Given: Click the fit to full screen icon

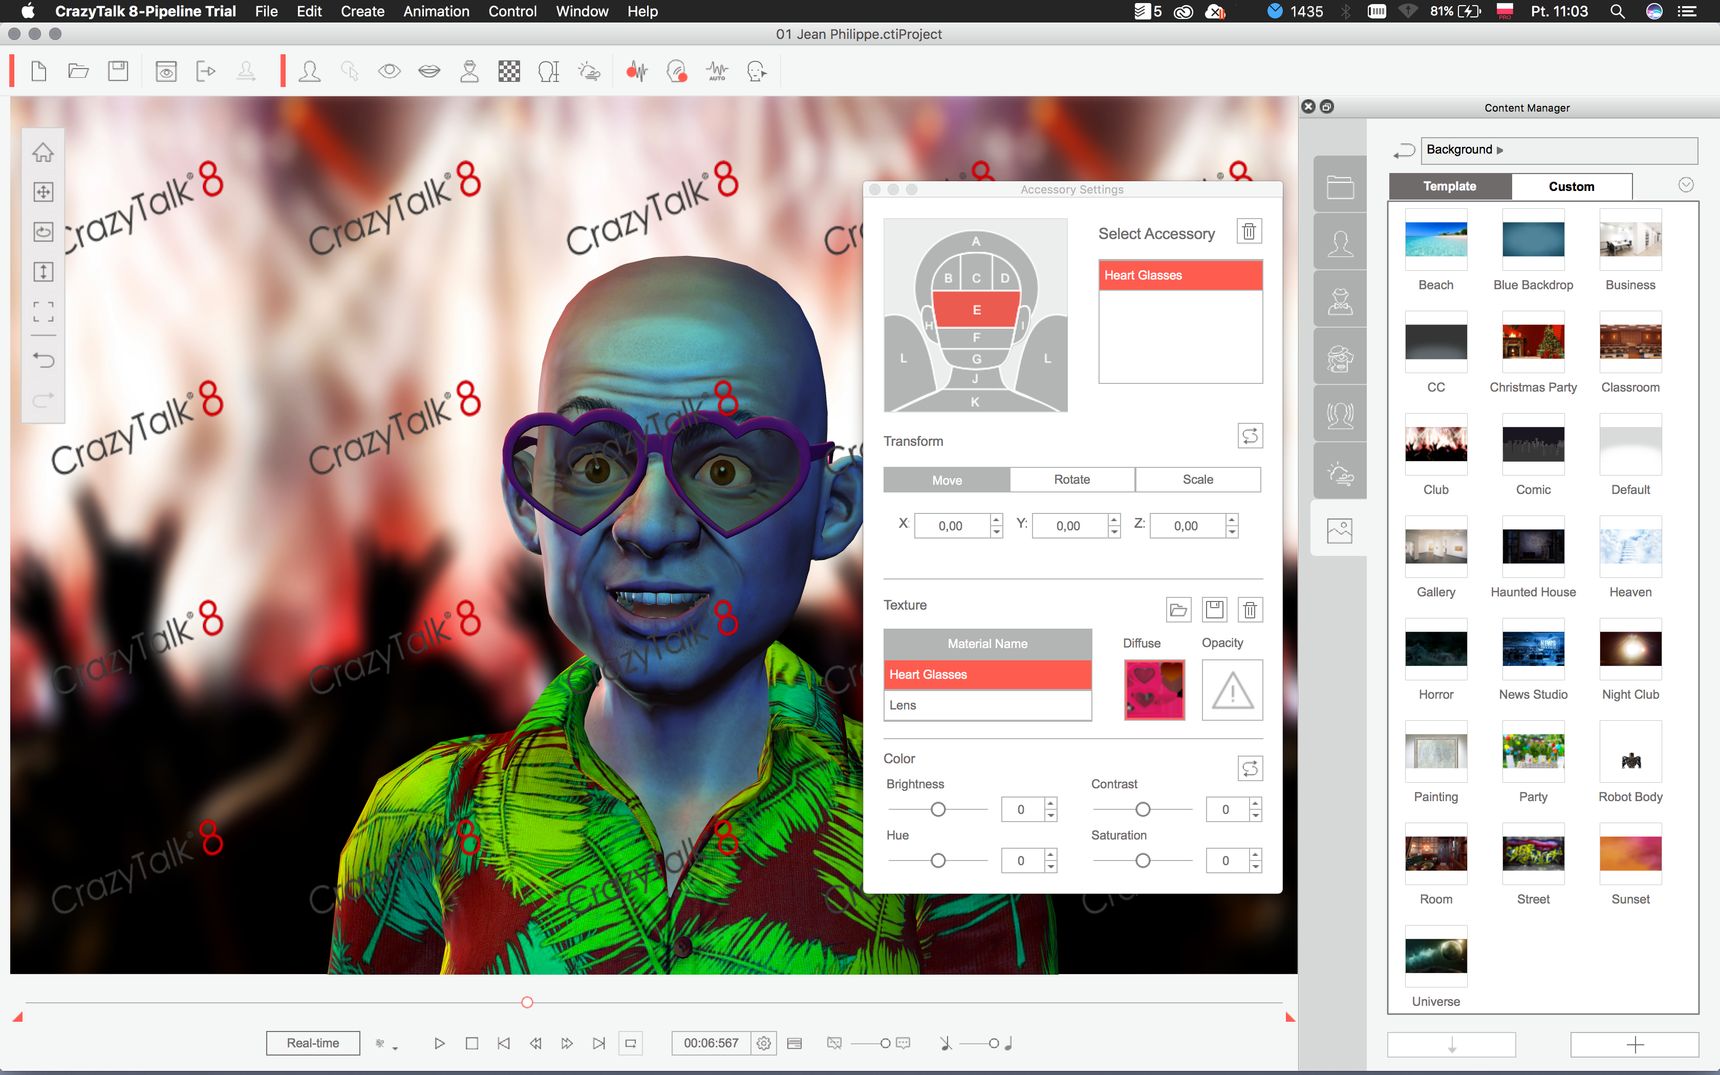Looking at the screenshot, I should coord(43,312).
